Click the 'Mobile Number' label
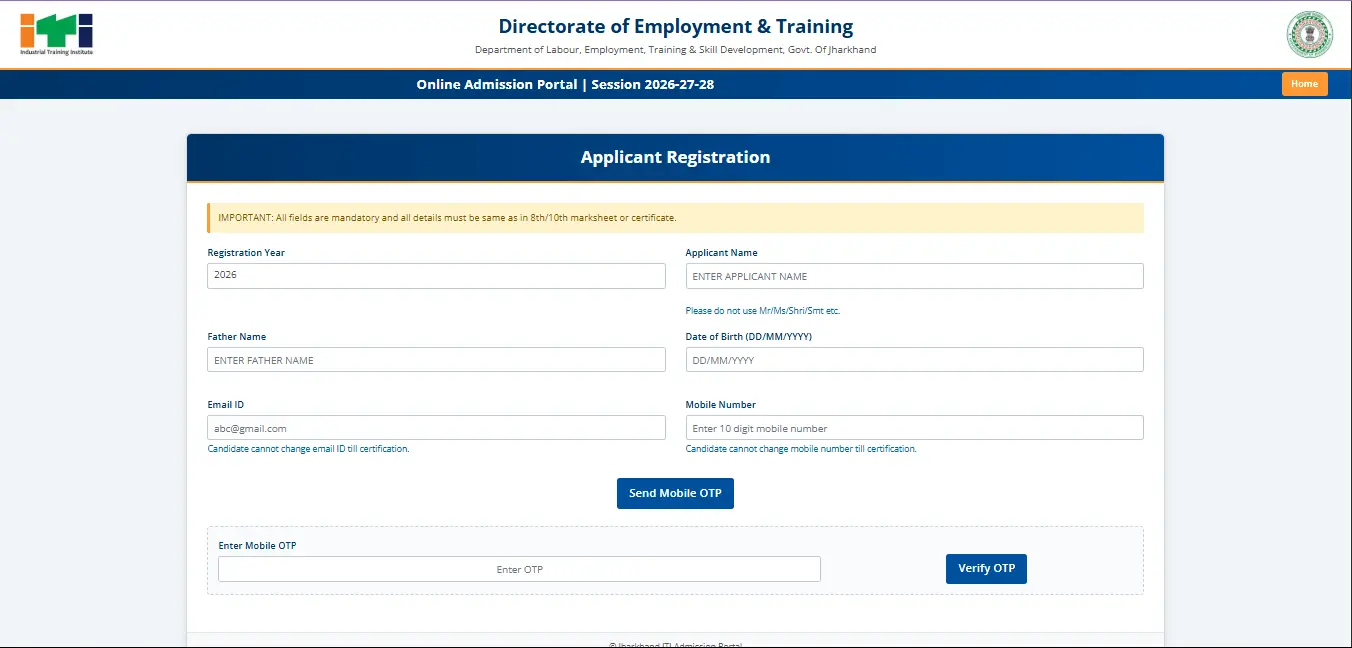This screenshot has height=648, width=1352. tap(720, 405)
